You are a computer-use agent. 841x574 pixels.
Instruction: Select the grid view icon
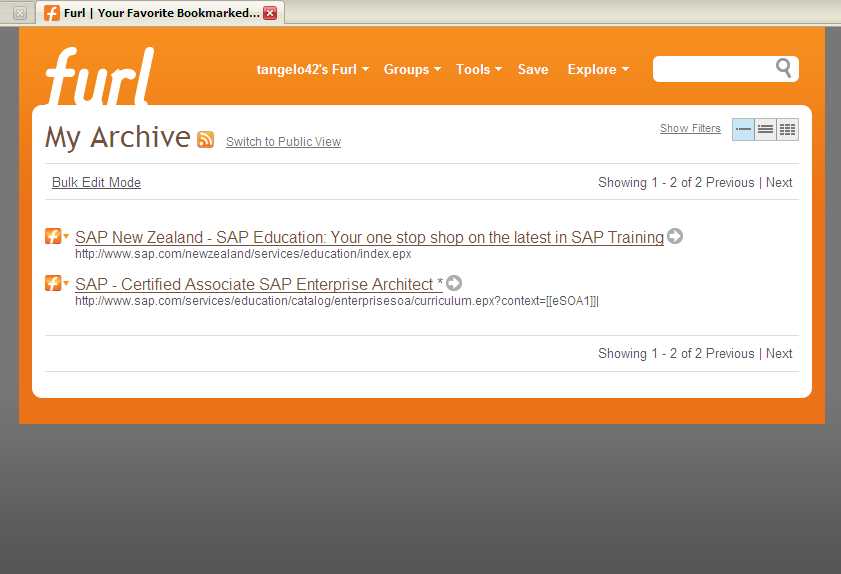pyautogui.click(x=787, y=129)
